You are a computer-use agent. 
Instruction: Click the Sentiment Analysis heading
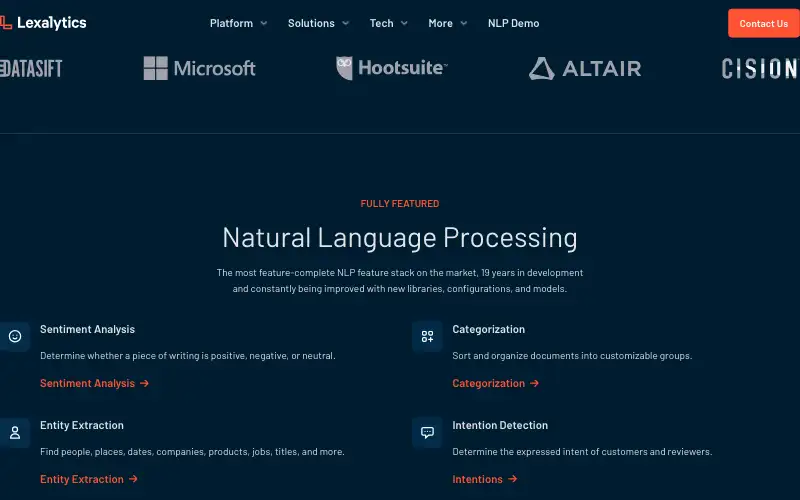click(87, 330)
